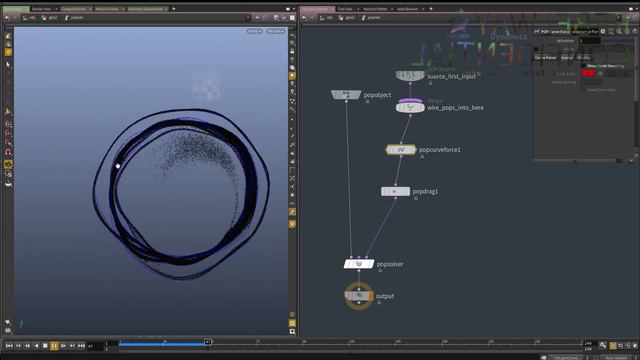This screenshot has height=360, width=640.
Task: Click the highlighted yellow pause button
Action: click(54, 346)
